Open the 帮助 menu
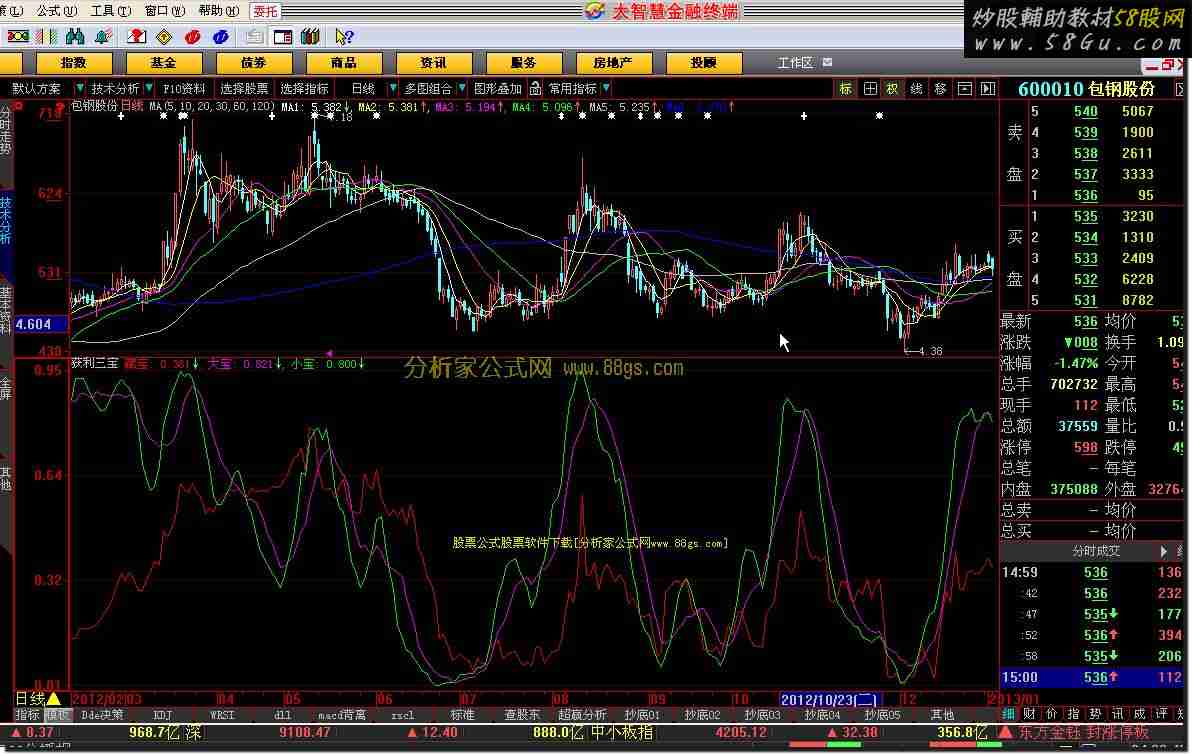The image size is (1192, 755). (219, 11)
